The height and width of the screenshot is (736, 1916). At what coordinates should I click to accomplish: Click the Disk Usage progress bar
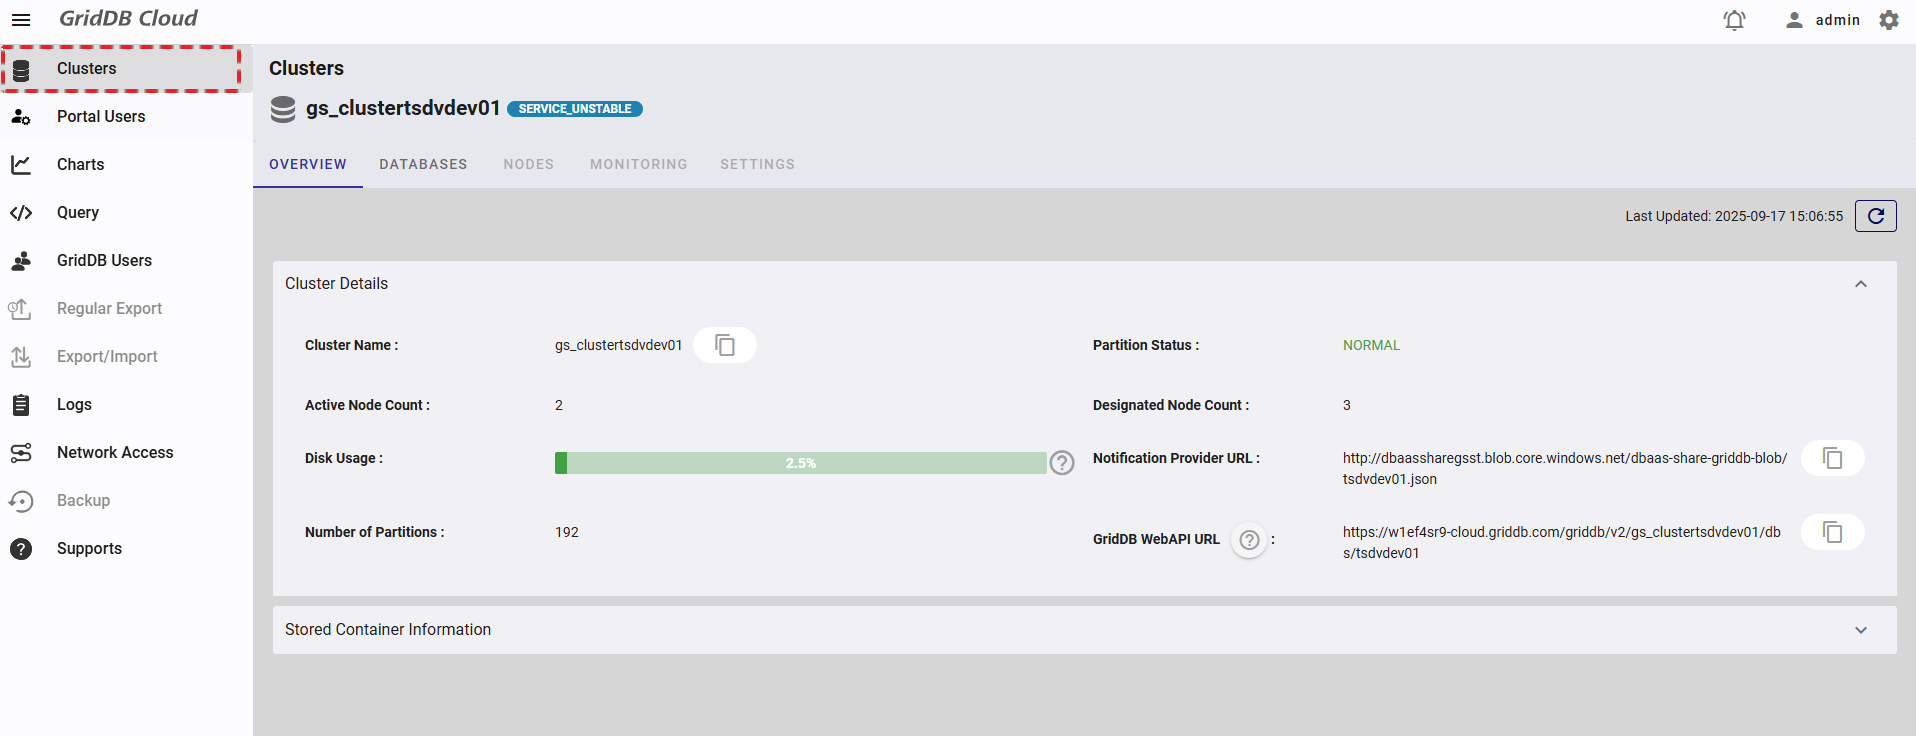coord(800,463)
